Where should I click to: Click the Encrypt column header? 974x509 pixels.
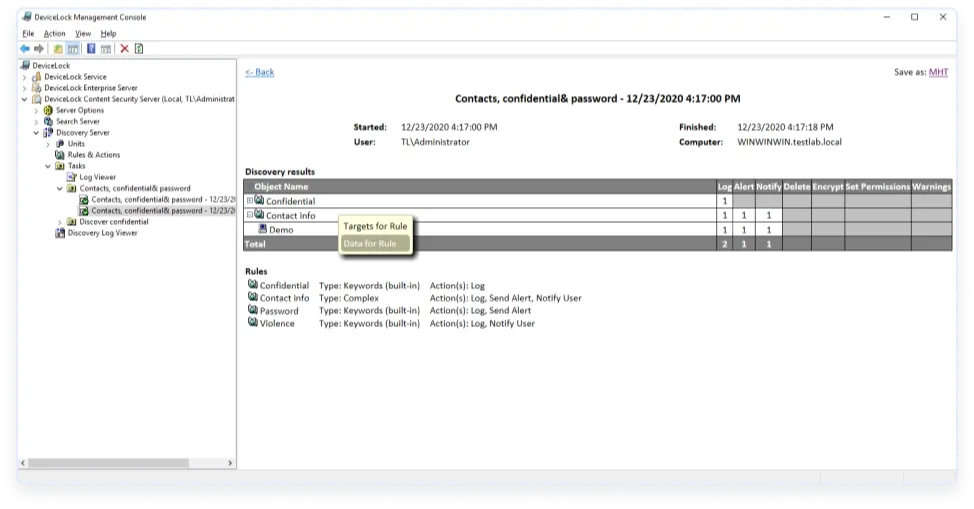pyautogui.click(x=828, y=186)
